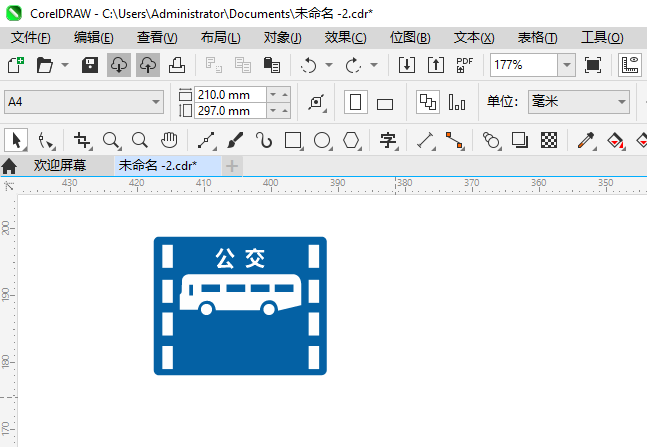Toggle full-screen preview

[x=593, y=65]
